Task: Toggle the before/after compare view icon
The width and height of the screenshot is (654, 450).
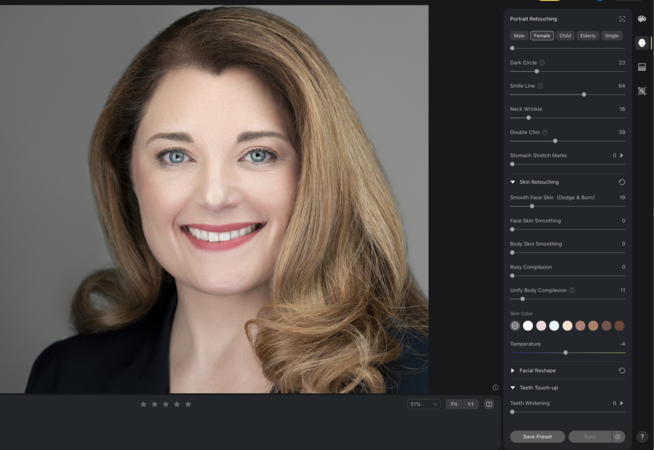Action: click(x=489, y=404)
